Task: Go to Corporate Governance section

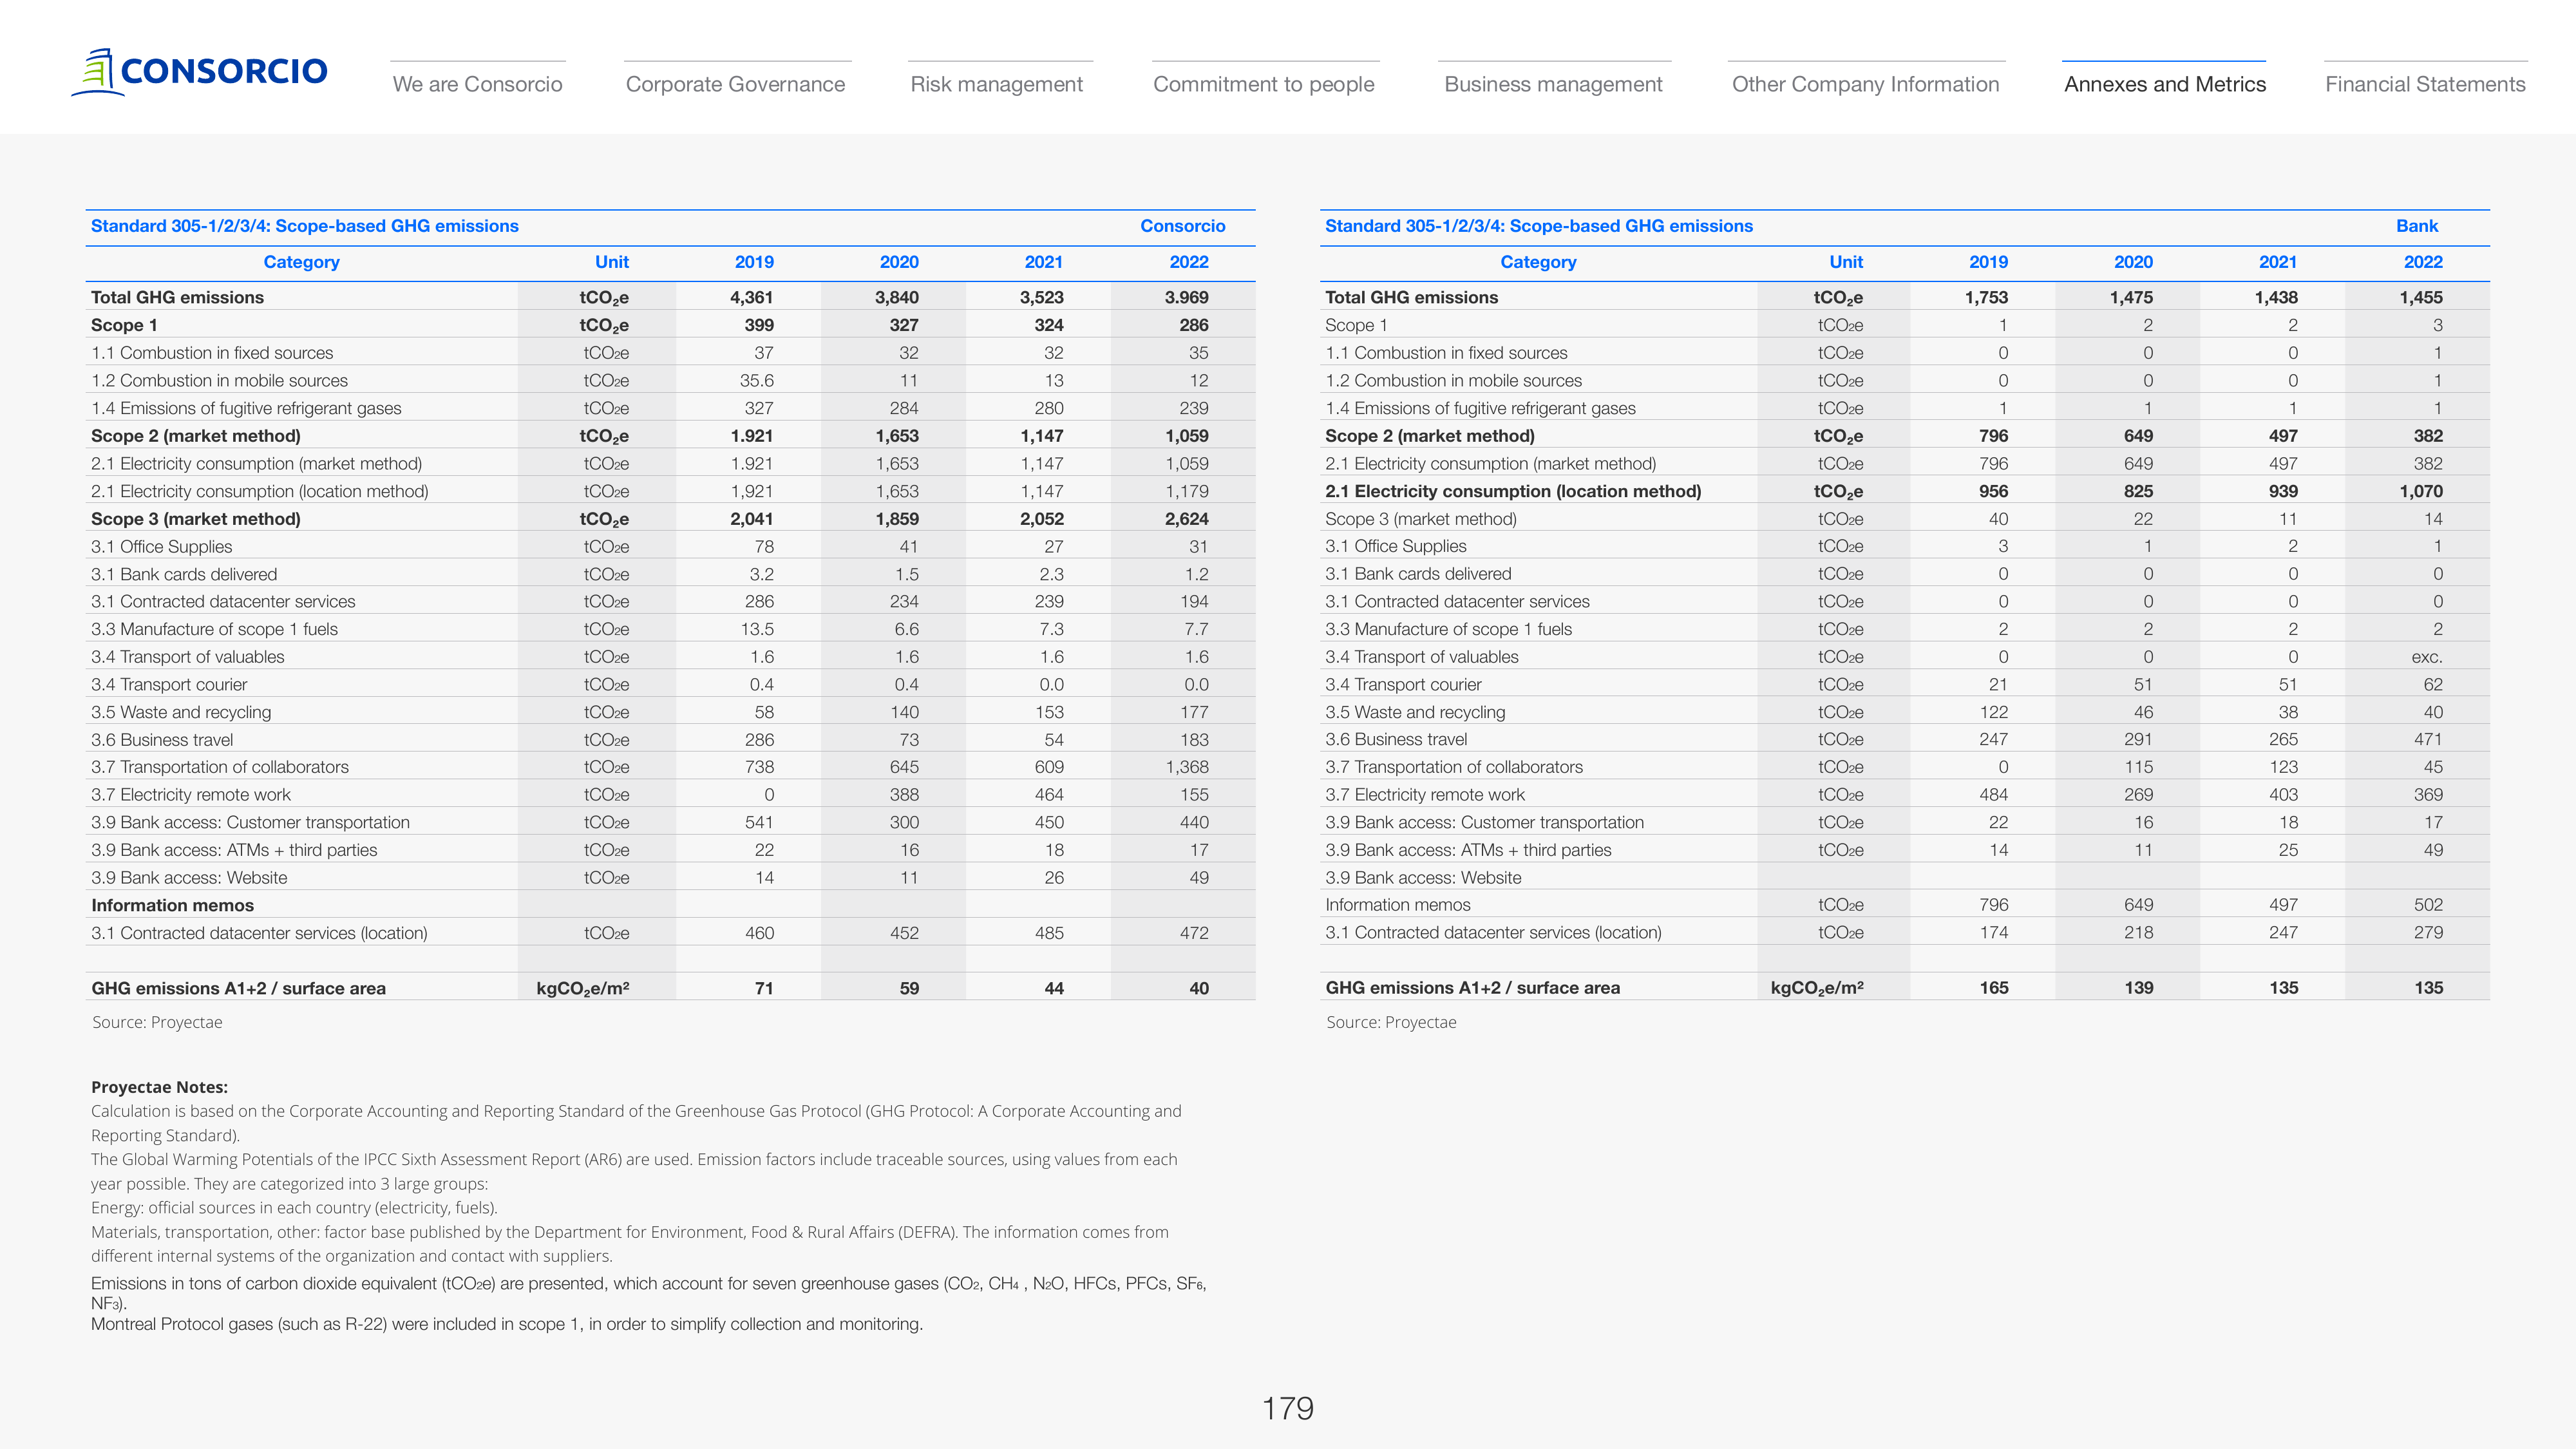Action: click(x=736, y=84)
